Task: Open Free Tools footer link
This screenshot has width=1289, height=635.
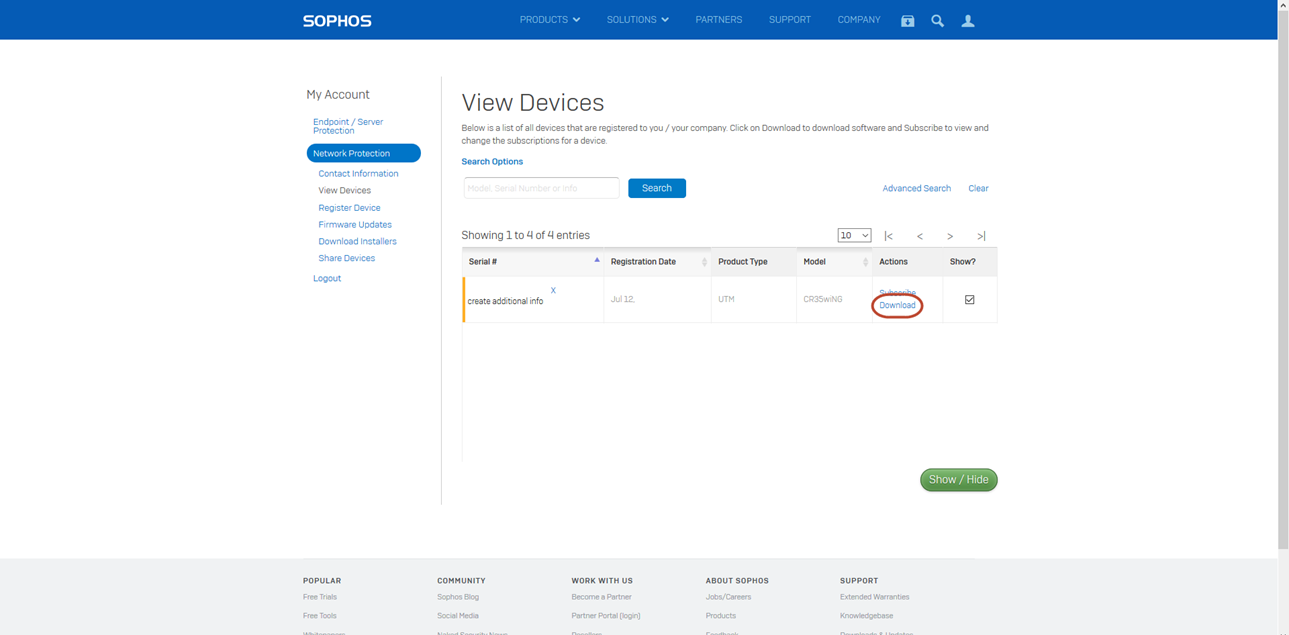Action: point(320,616)
